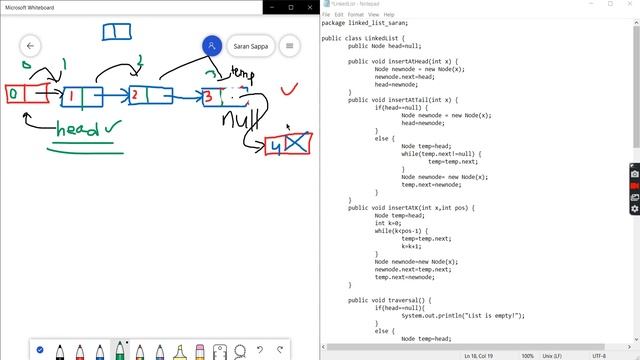640x360 pixels.
Task: Click 'public void insertAtHead(int x) {' line
Action: (403, 62)
